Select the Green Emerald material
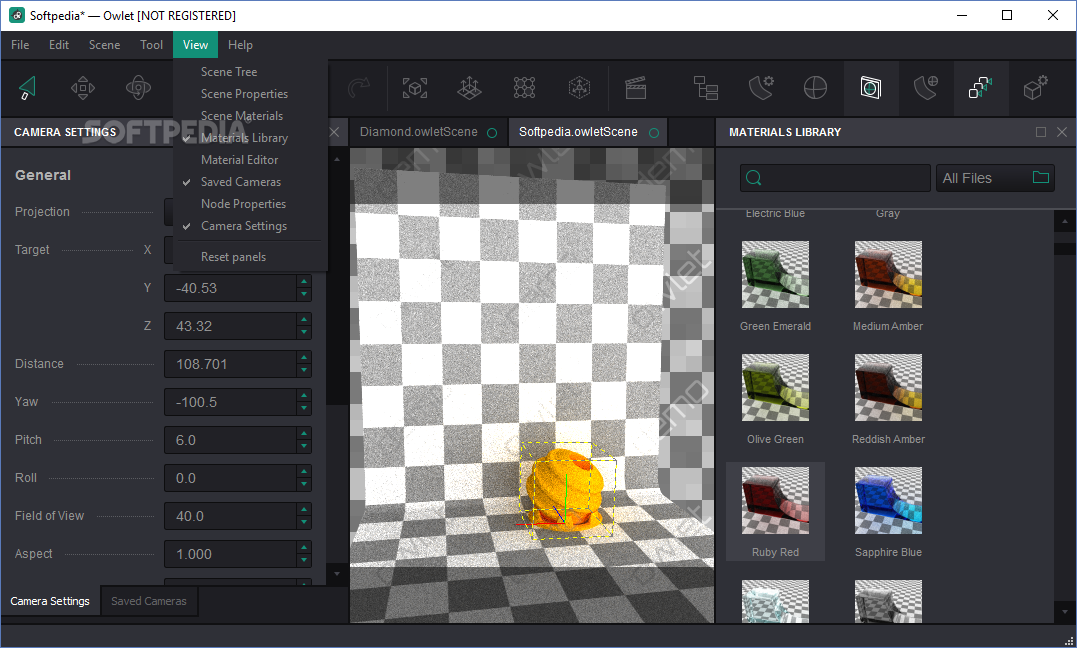Viewport: 1077px width, 648px height. click(x=775, y=287)
